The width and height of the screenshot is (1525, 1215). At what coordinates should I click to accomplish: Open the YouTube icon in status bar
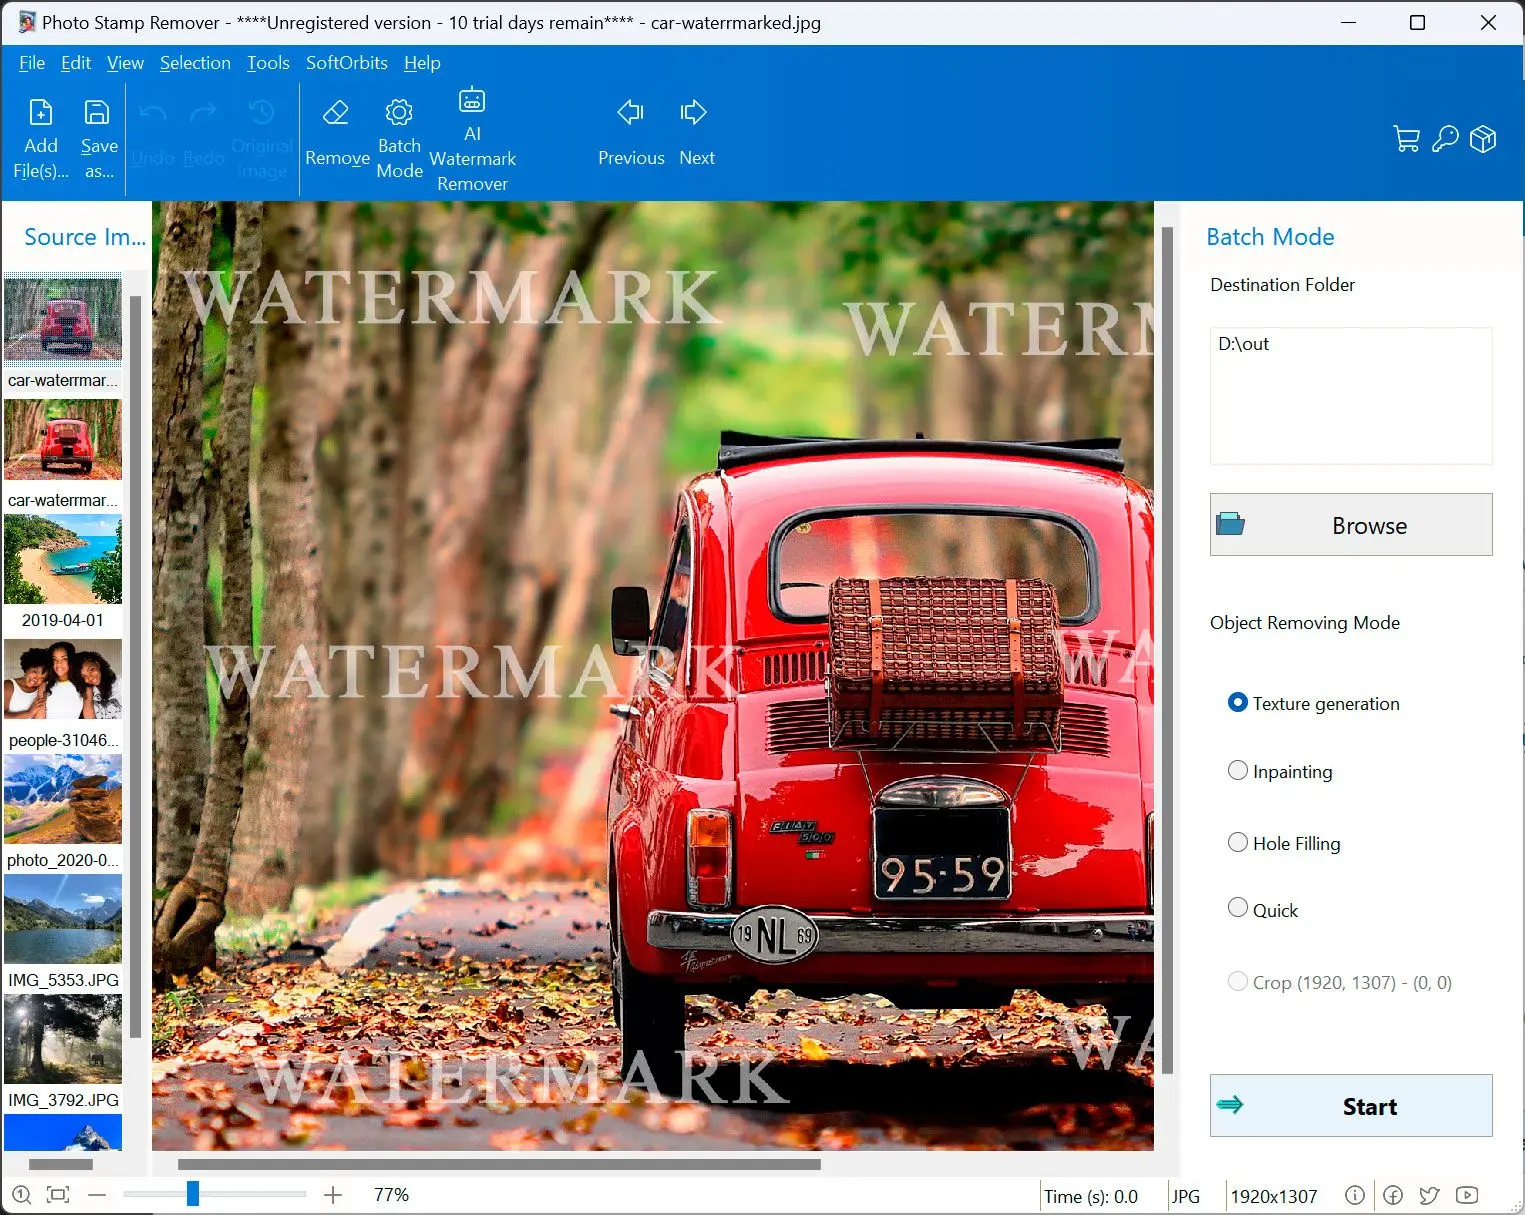(1467, 1195)
